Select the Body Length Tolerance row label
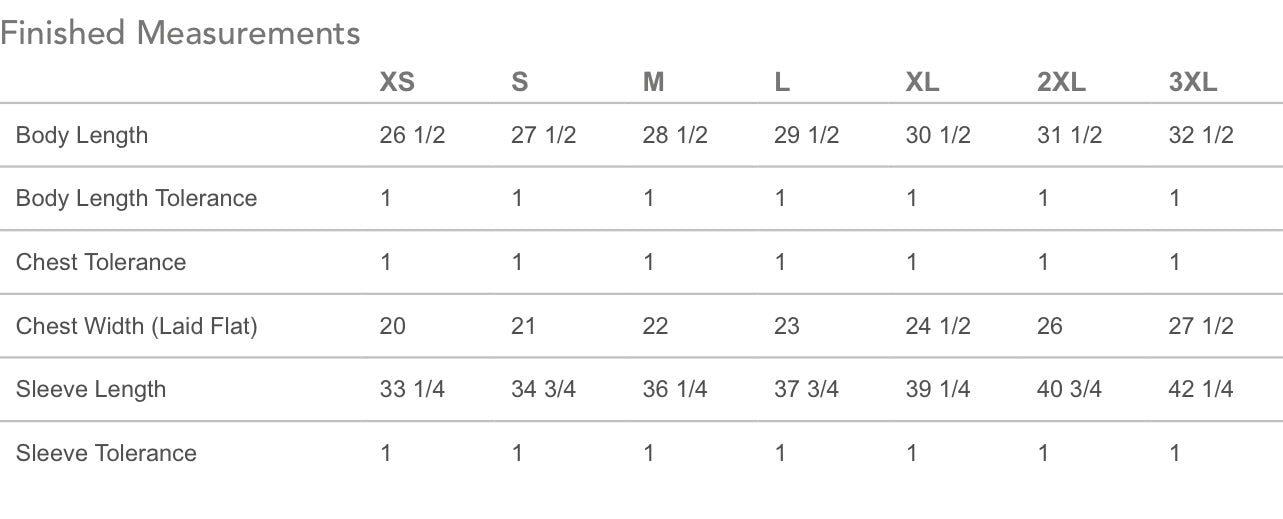The width and height of the screenshot is (1283, 519). click(x=136, y=198)
